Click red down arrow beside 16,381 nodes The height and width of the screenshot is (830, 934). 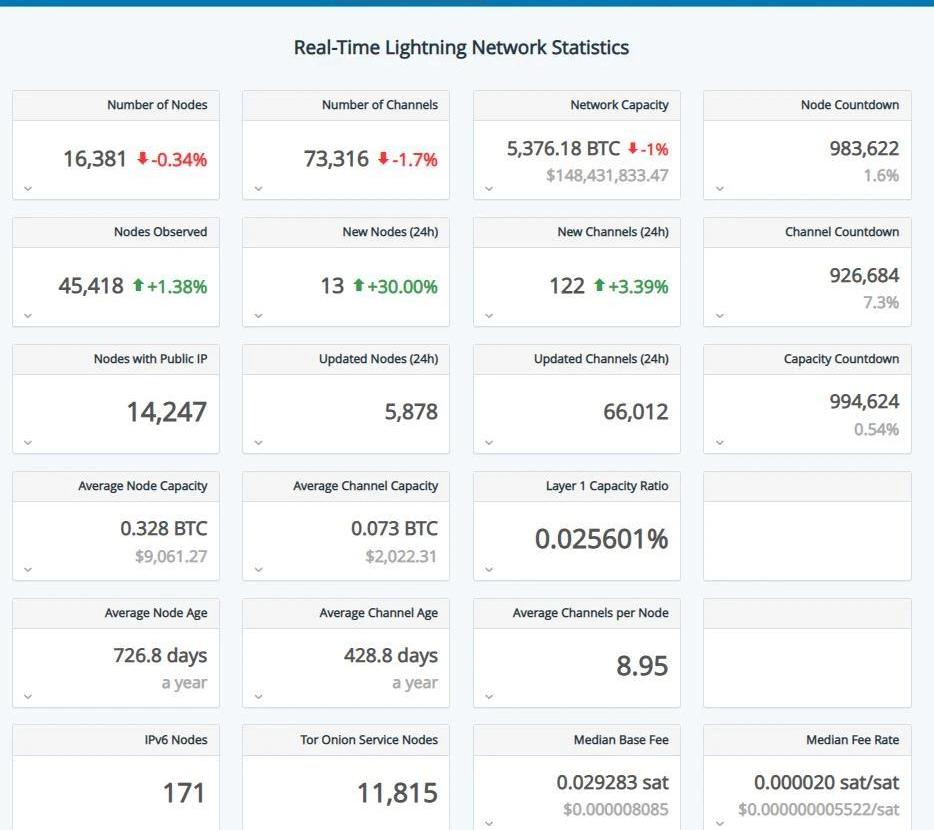[142, 159]
